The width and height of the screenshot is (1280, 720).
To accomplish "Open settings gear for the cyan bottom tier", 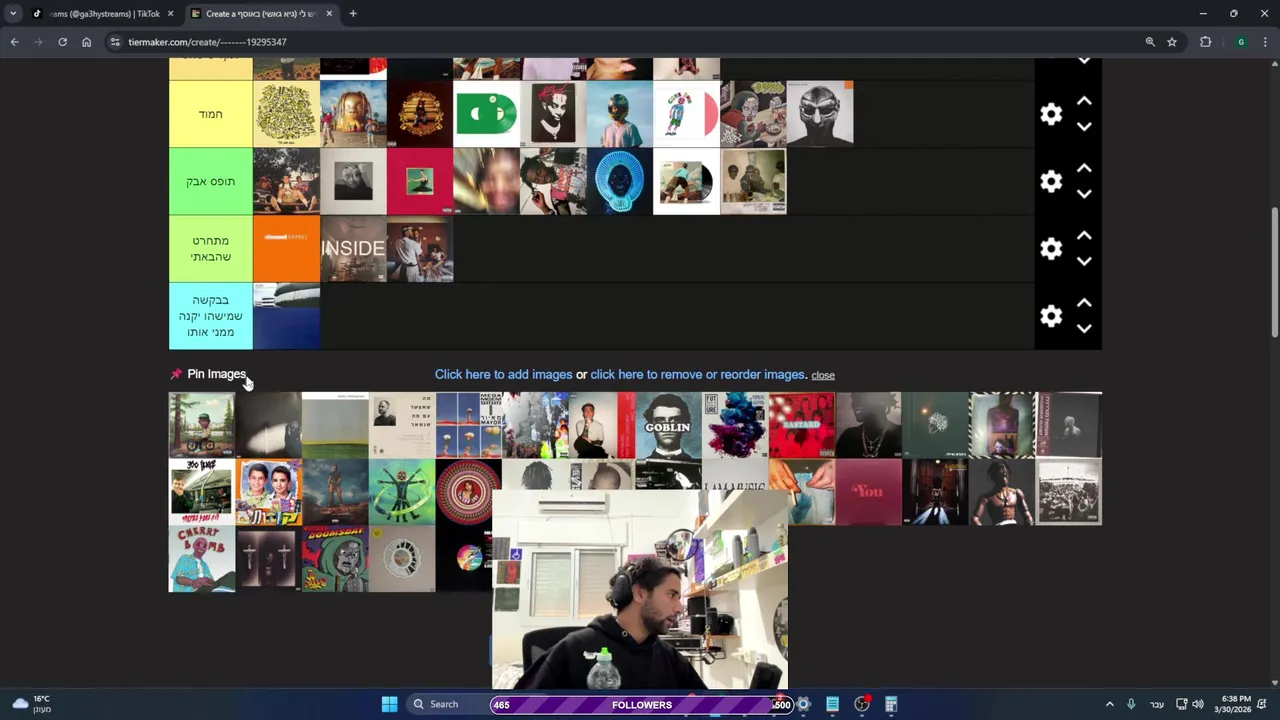I will 1051,316.
